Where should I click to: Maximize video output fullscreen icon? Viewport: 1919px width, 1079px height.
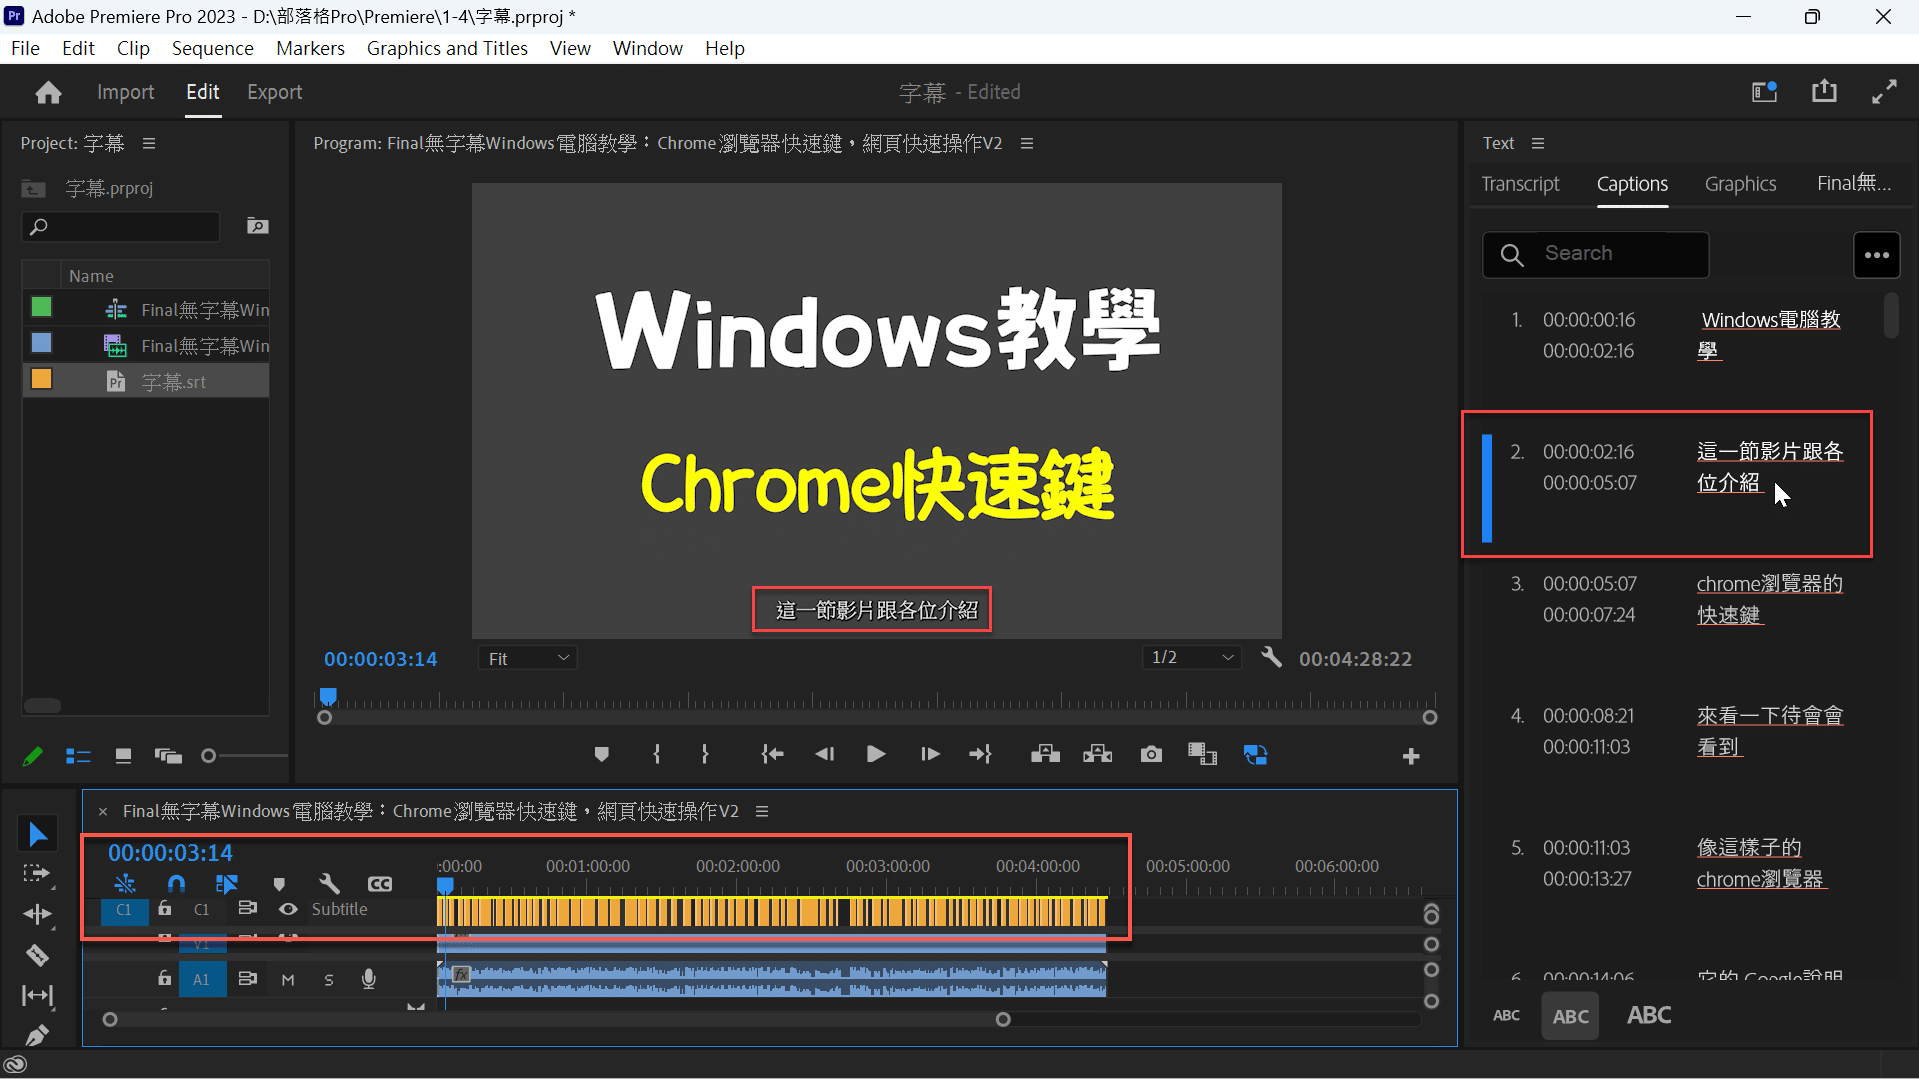click(x=1884, y=92)
